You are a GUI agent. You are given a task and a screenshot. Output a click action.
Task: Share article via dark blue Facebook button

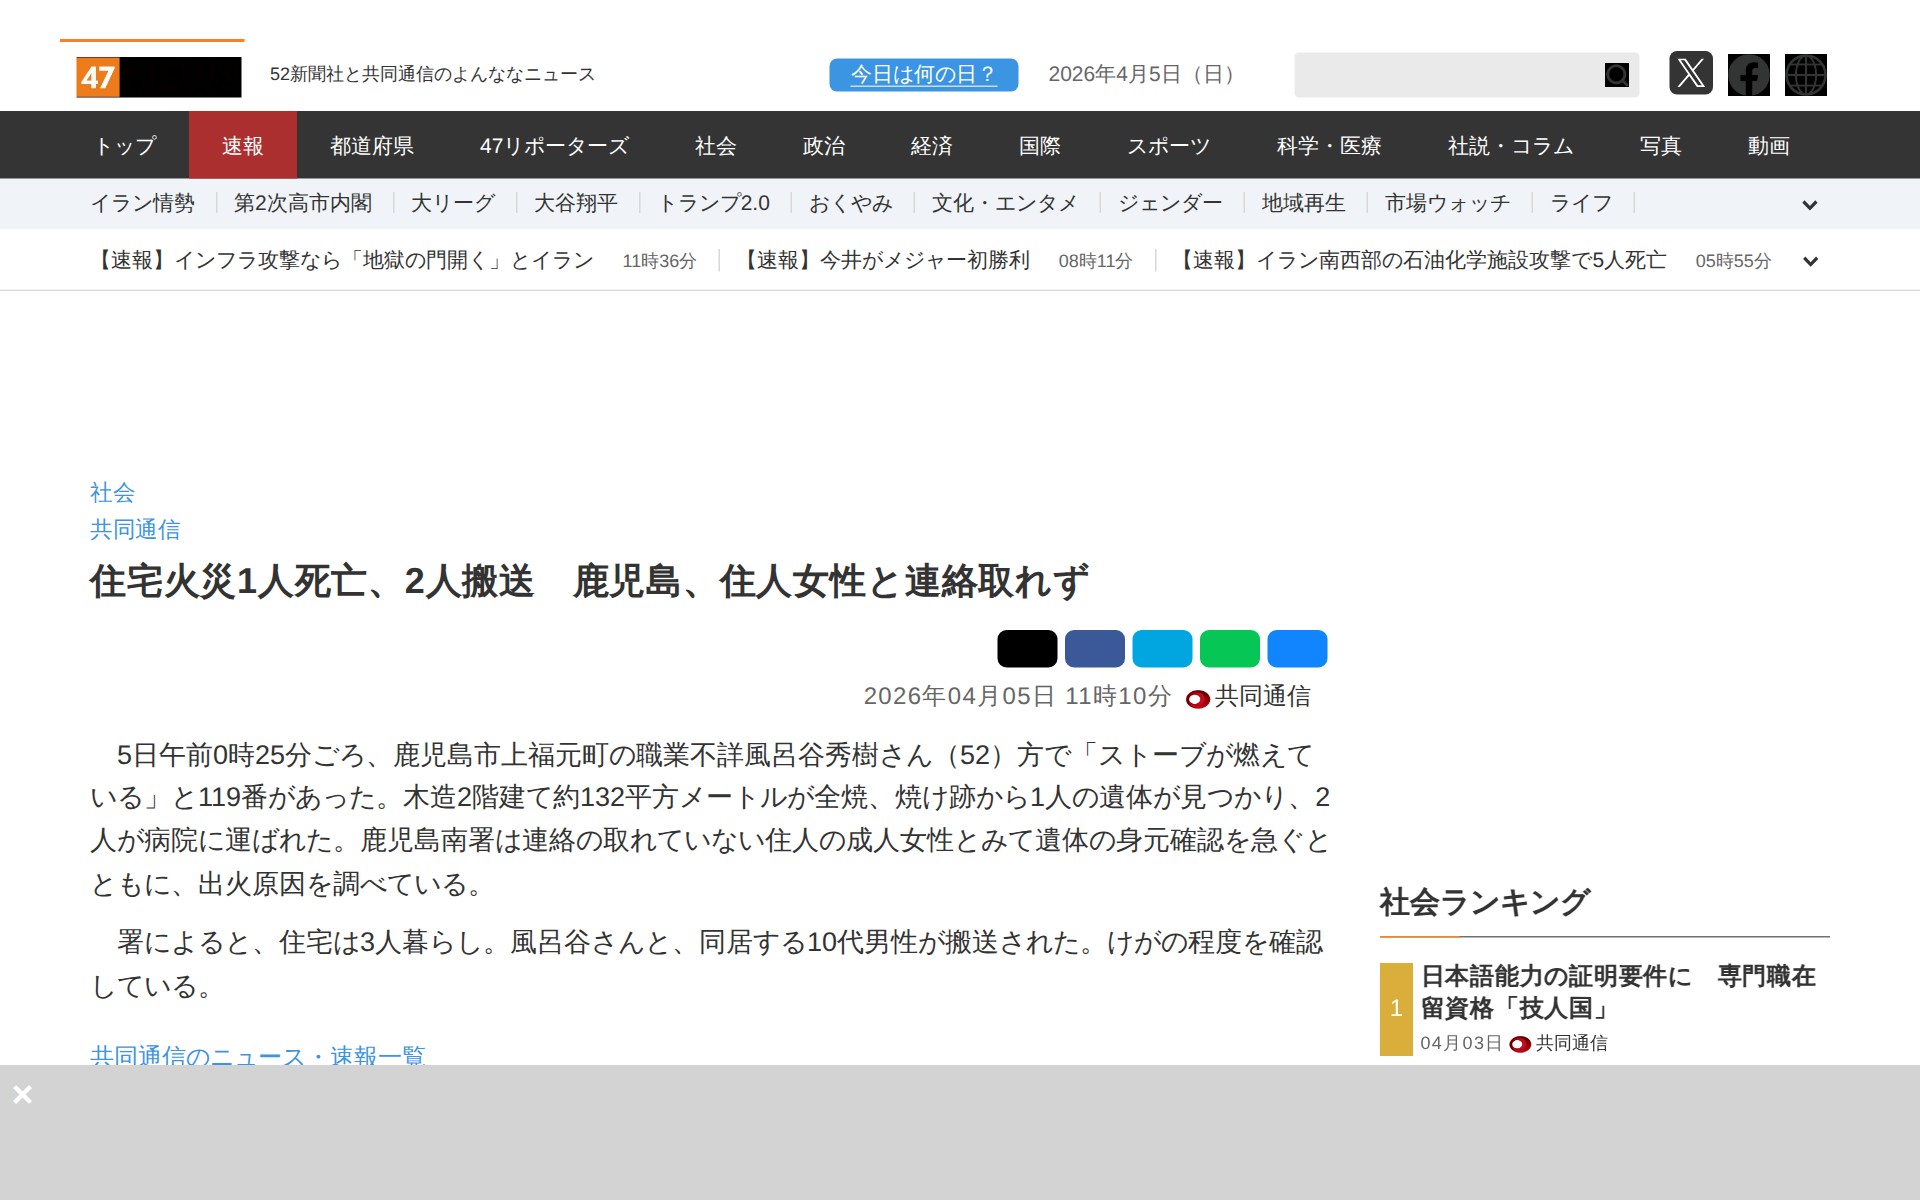click(x=1094, y=649)
